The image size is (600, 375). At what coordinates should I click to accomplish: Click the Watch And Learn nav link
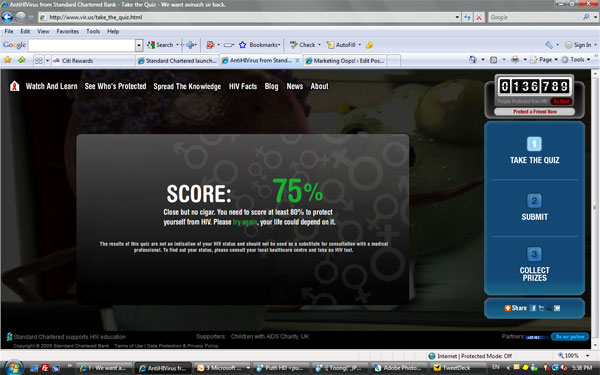tap(52, 86)
